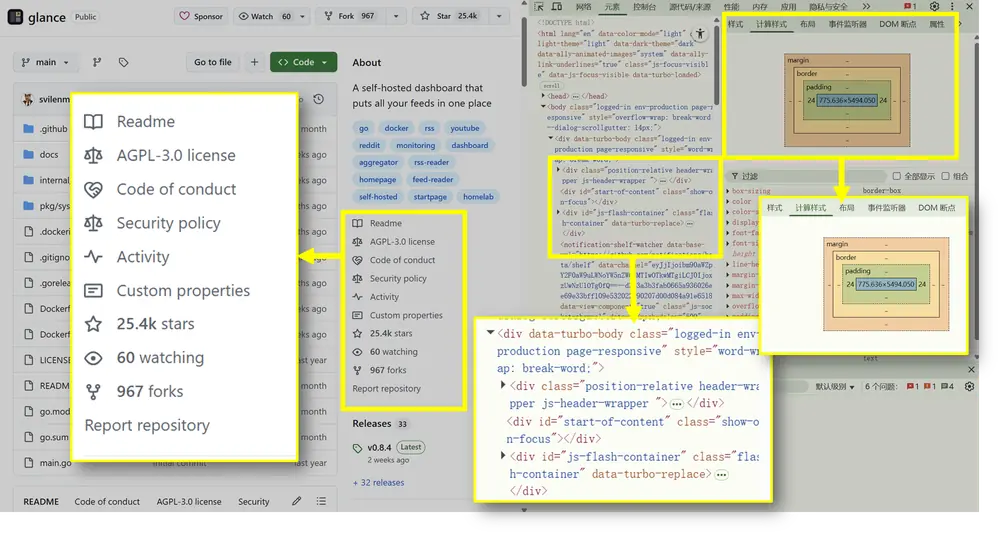Image resolution: width=1000 pixels, height=534 pixels.
Task: Collapse the body node in DOM tree
Action: pyautogui.click(x=544, y=107)
